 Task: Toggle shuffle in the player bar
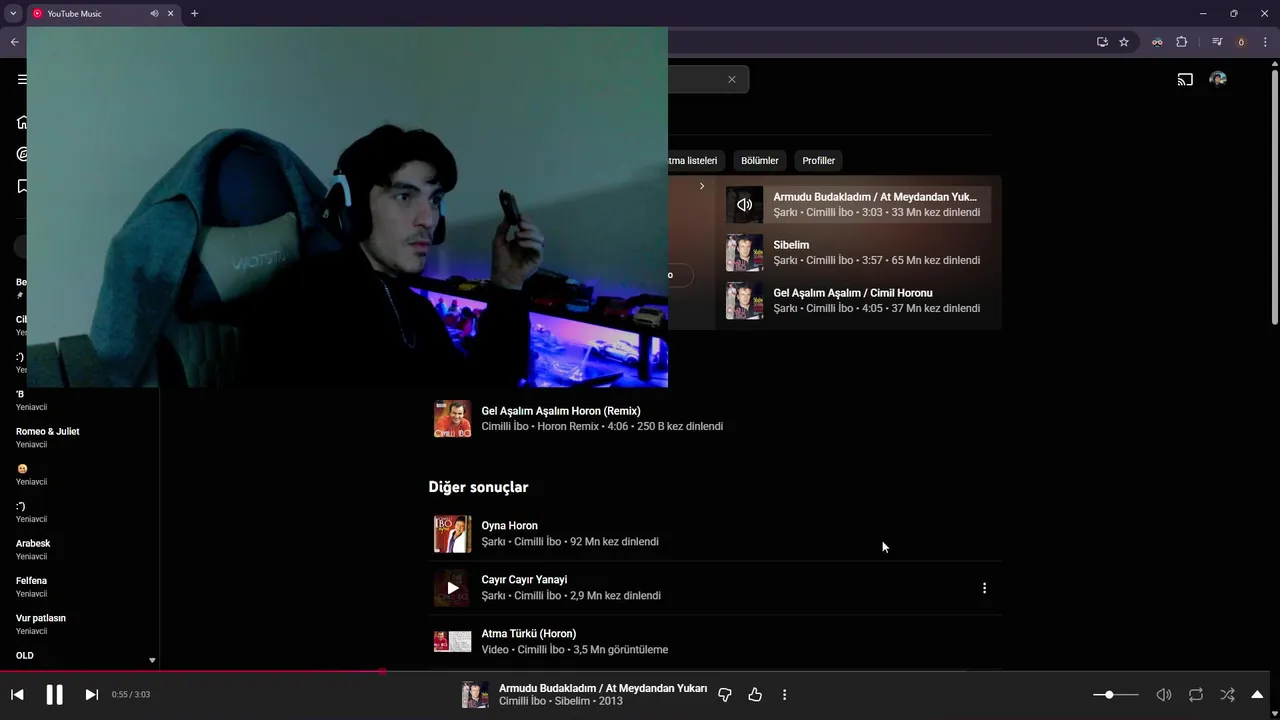pos(1227,694)
